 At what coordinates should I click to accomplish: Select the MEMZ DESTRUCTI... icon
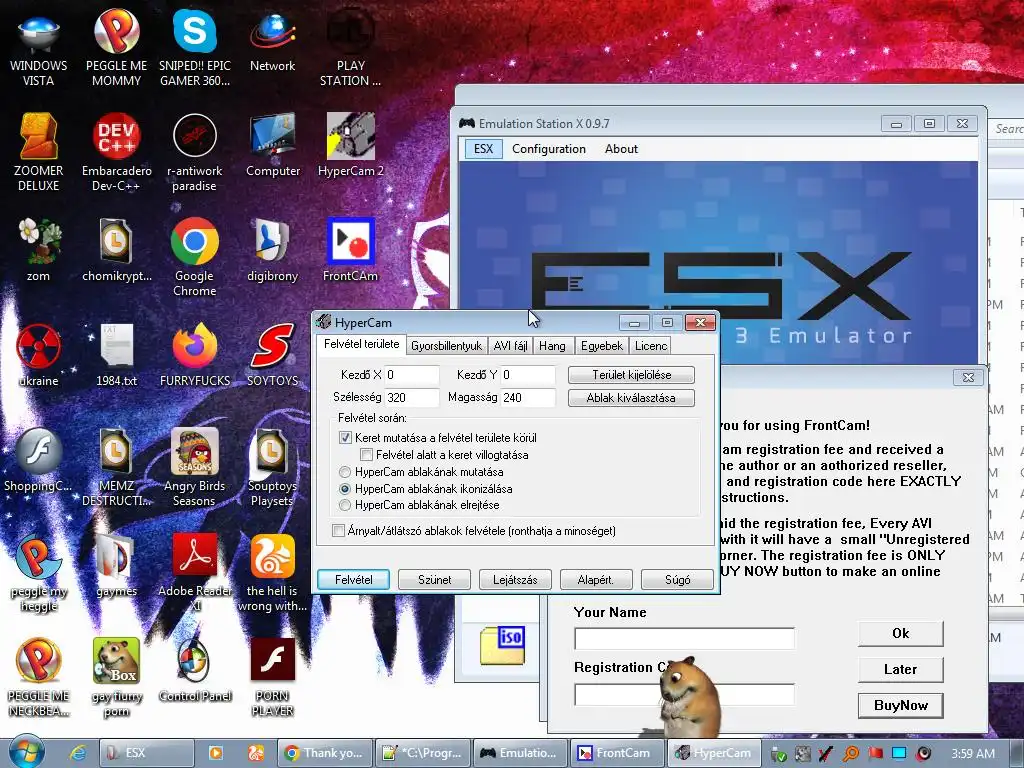pyautogui.click(x=116, y=467)
